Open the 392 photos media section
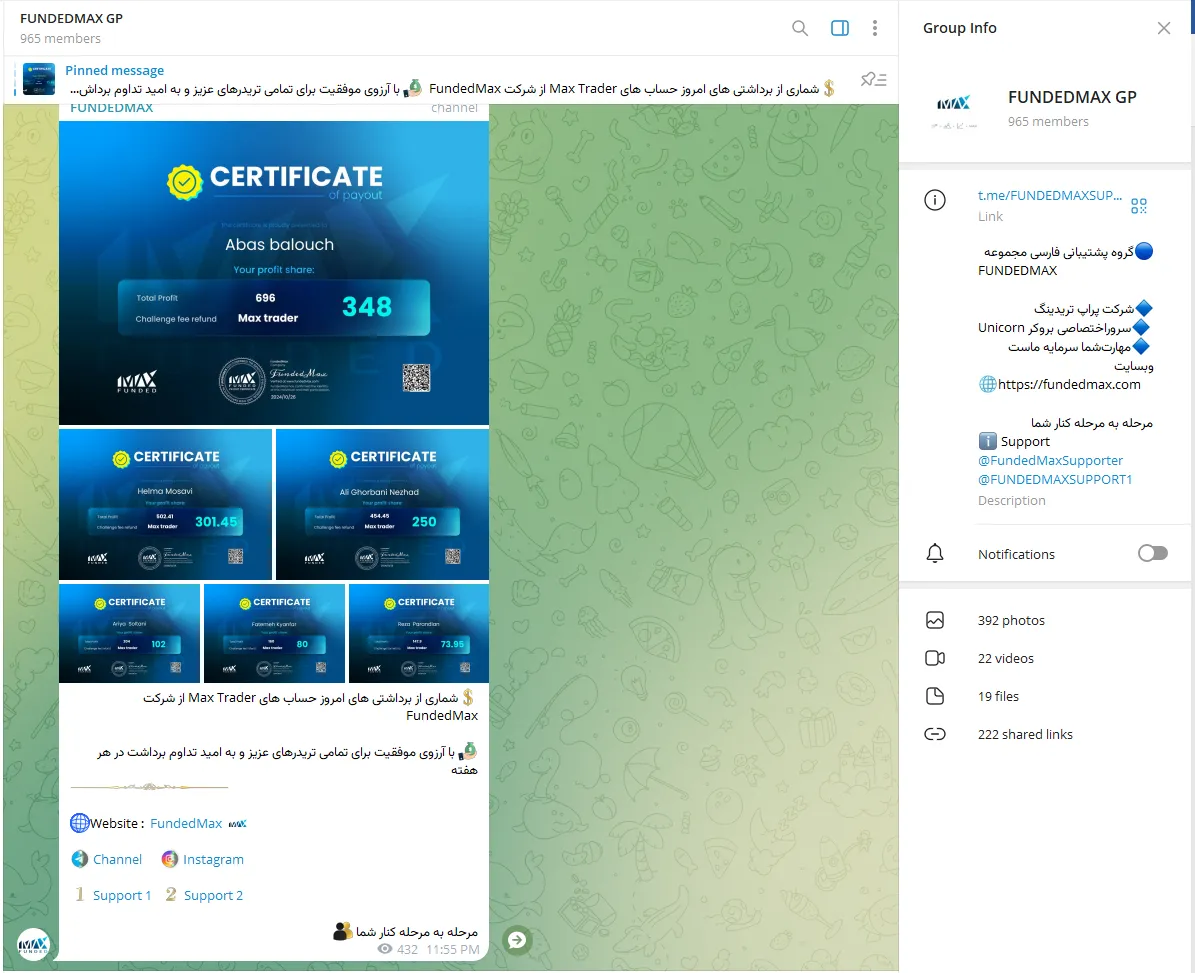The height and width of the screenshot is (973, 1195). click(x=1011, y=620)
